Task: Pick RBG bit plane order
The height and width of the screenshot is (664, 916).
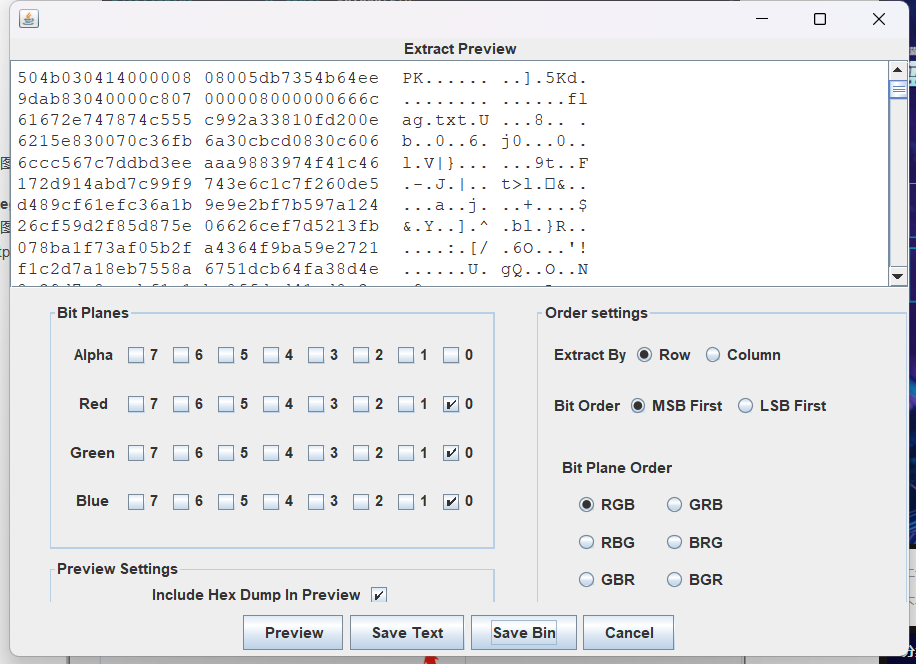Action: (x=587, y=543)
